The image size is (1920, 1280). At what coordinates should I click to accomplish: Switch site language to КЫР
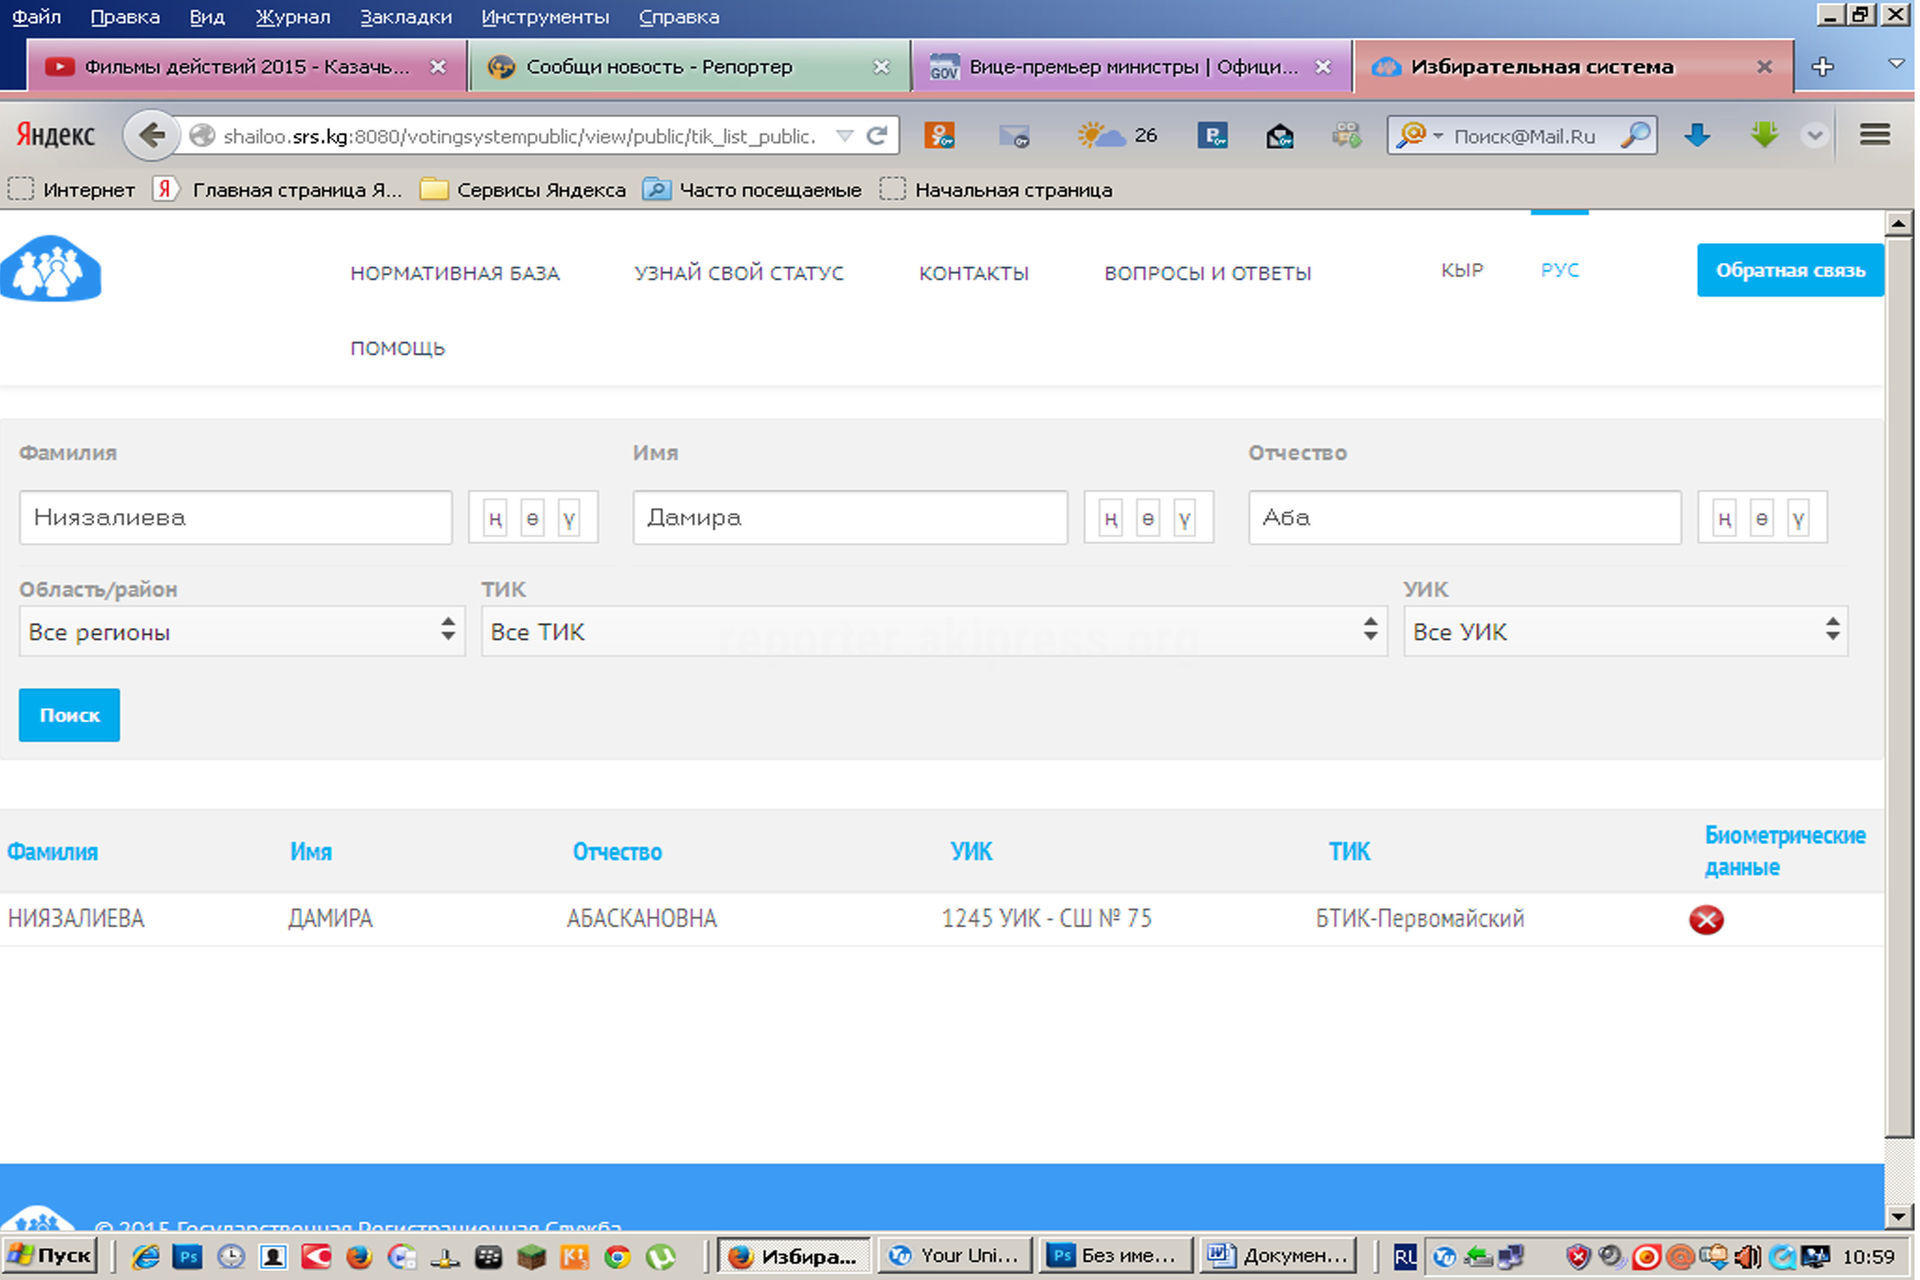pos(1461,270)
